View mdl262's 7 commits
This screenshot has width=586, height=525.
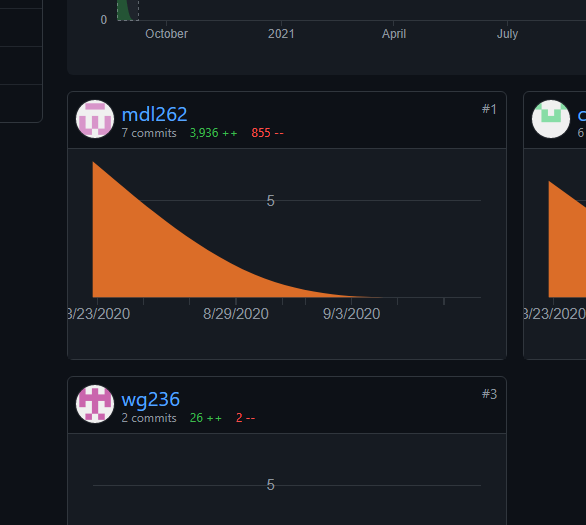coord(149,133)
